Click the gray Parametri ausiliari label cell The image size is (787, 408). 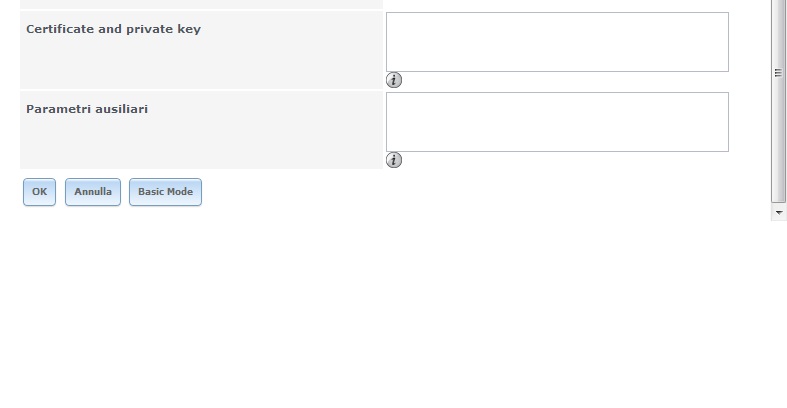201,130
